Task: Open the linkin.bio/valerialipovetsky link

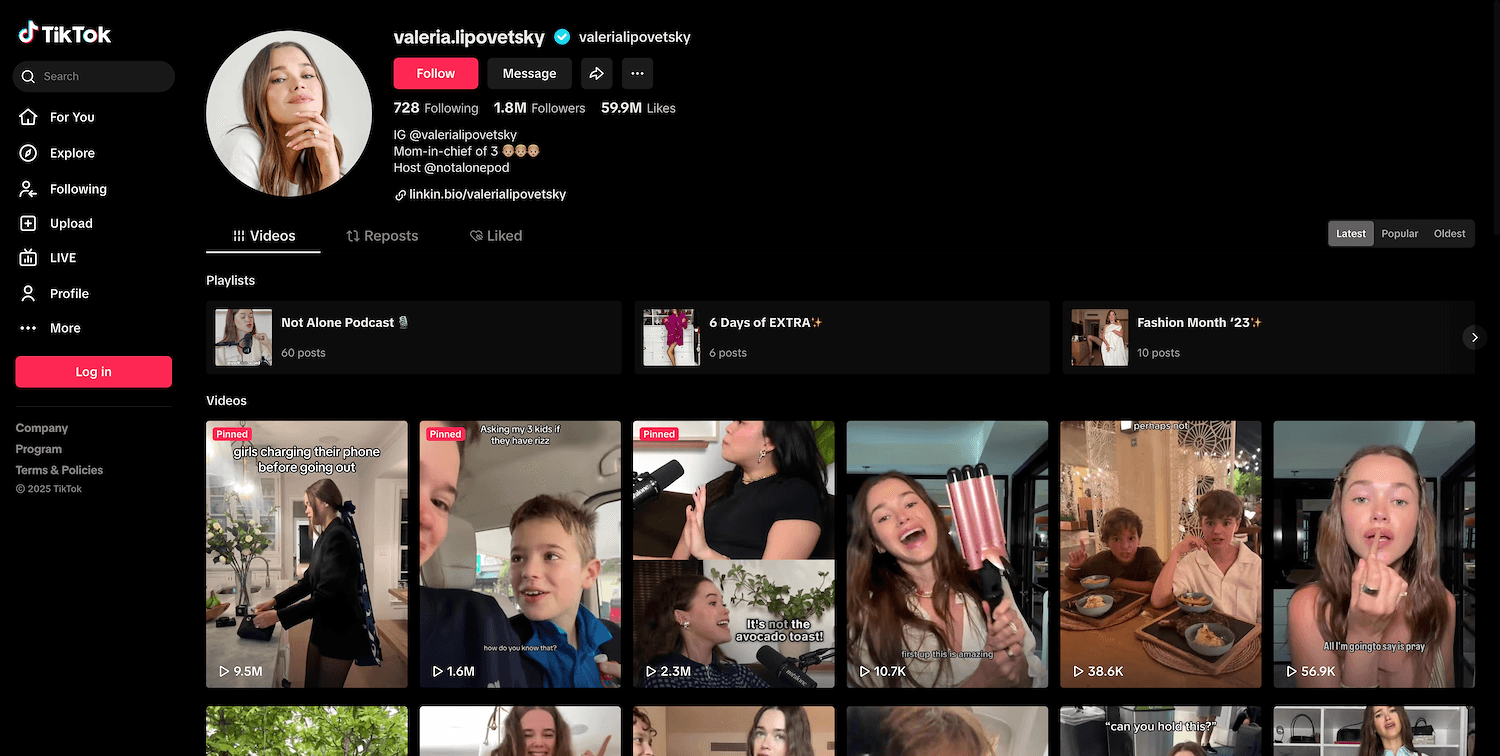Action: click(x=487, y=195)
